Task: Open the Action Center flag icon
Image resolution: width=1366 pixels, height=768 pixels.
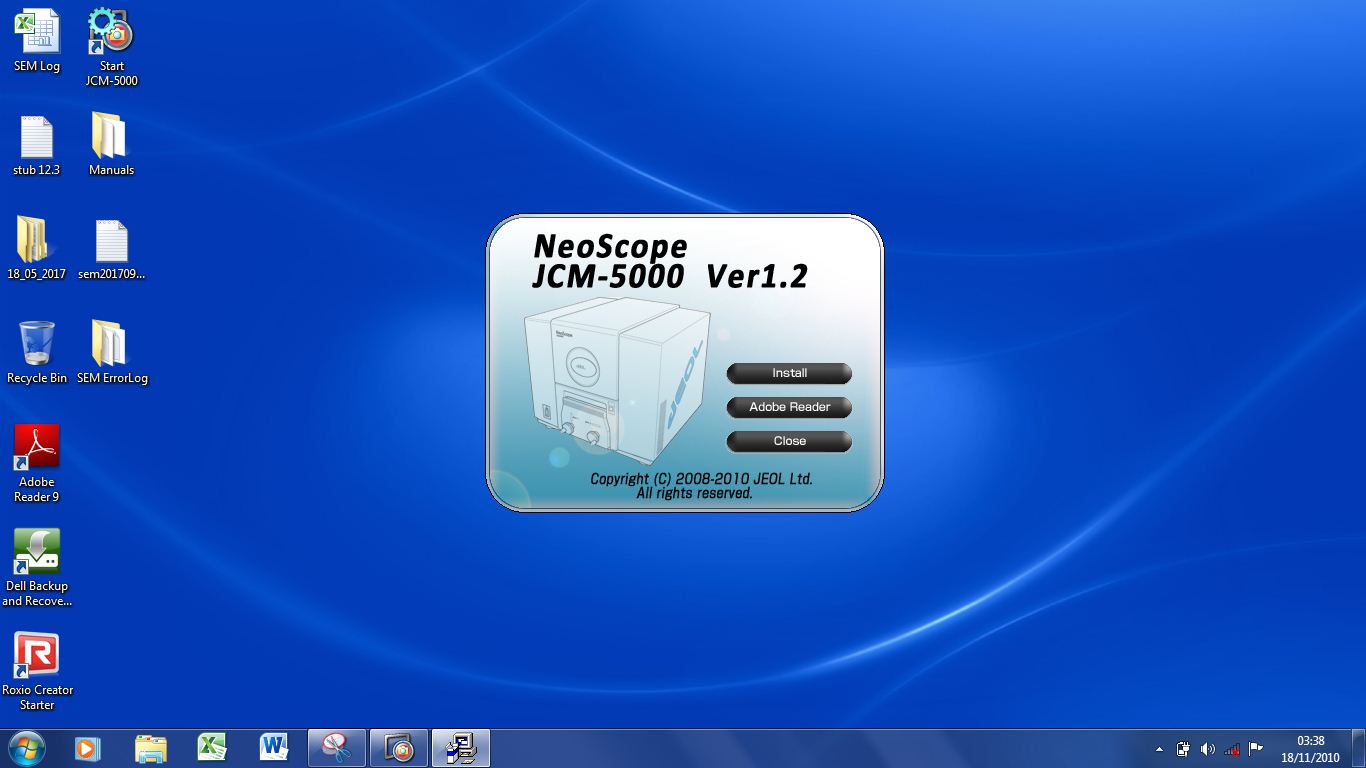Action: [x=1256, y=749]
